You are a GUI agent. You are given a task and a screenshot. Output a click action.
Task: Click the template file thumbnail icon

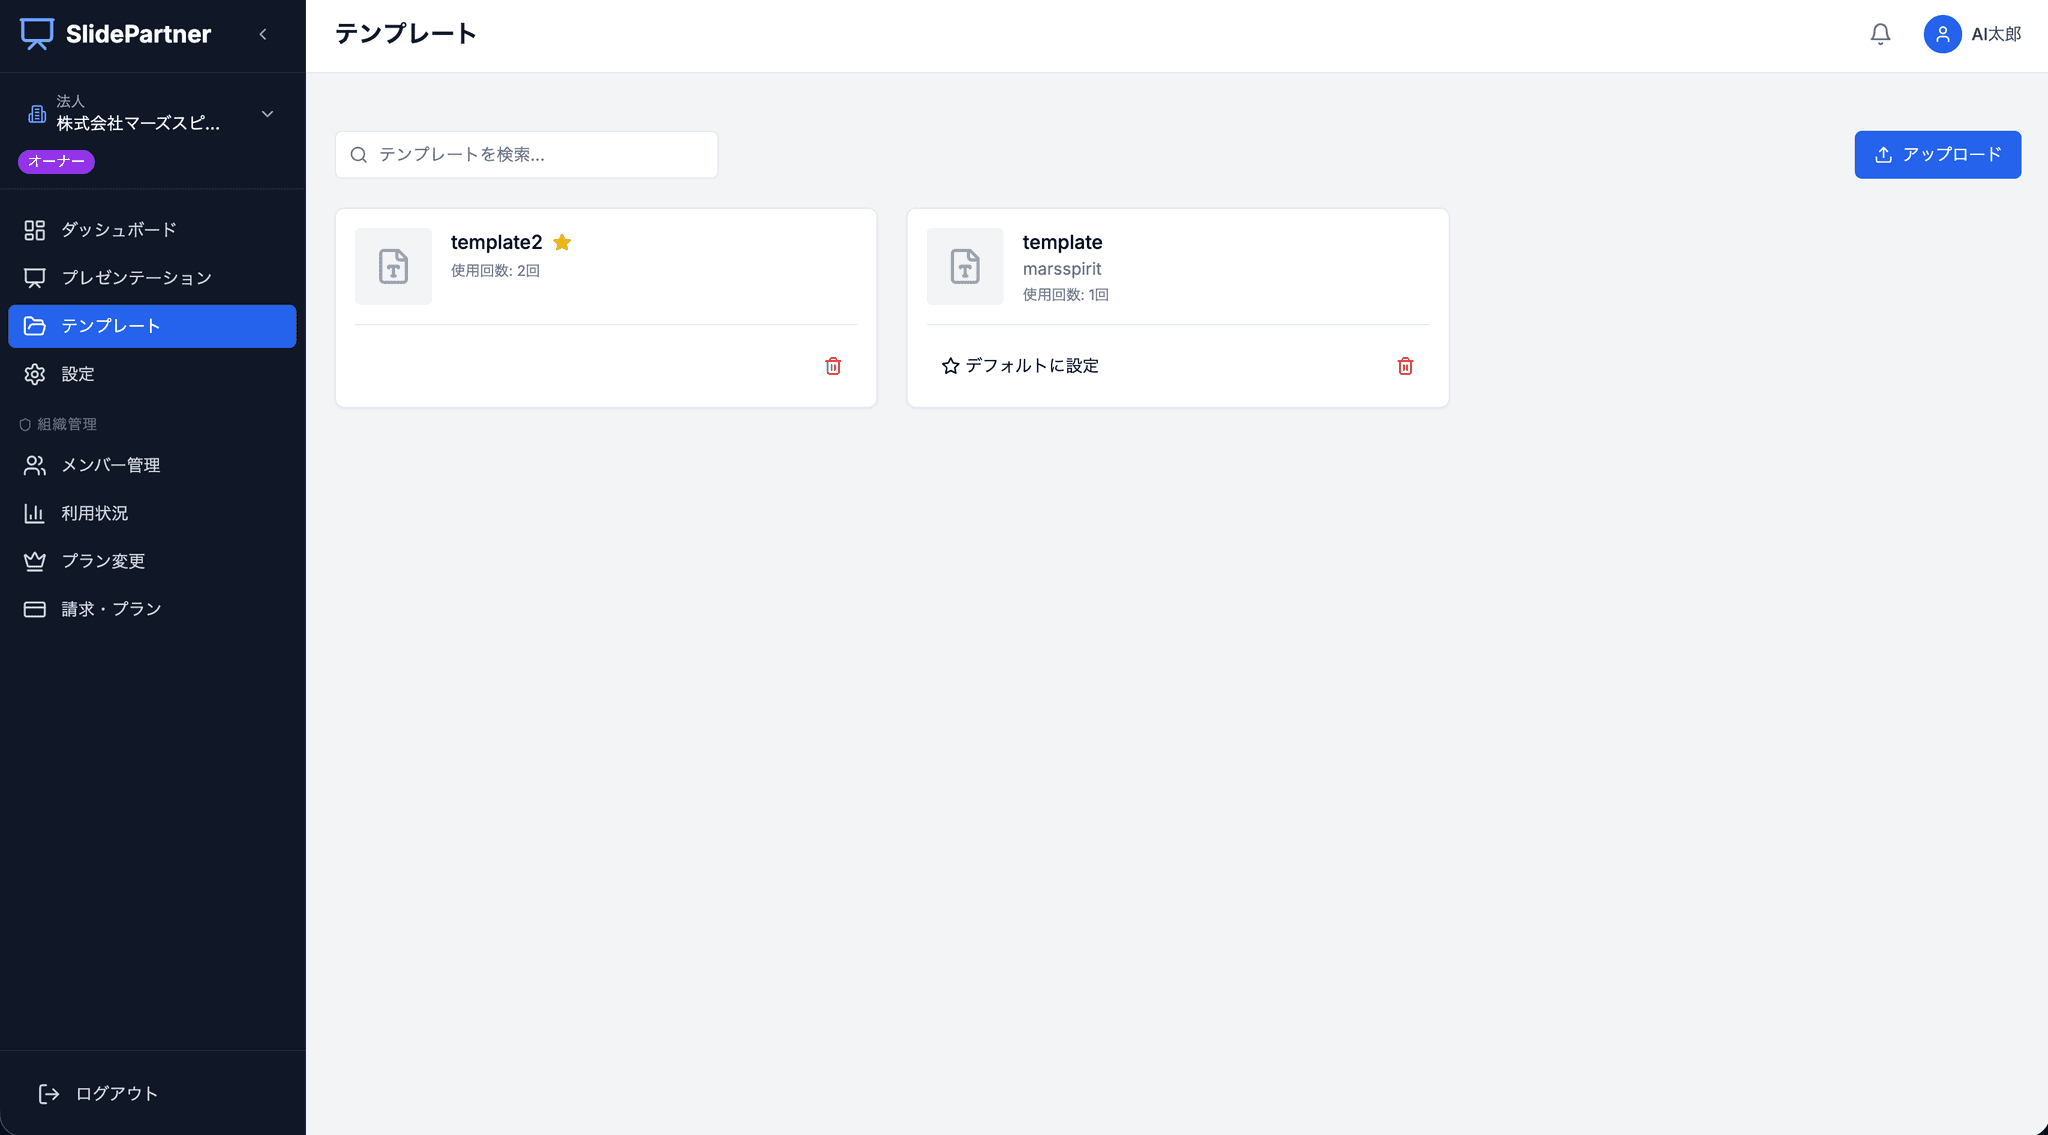965,266
